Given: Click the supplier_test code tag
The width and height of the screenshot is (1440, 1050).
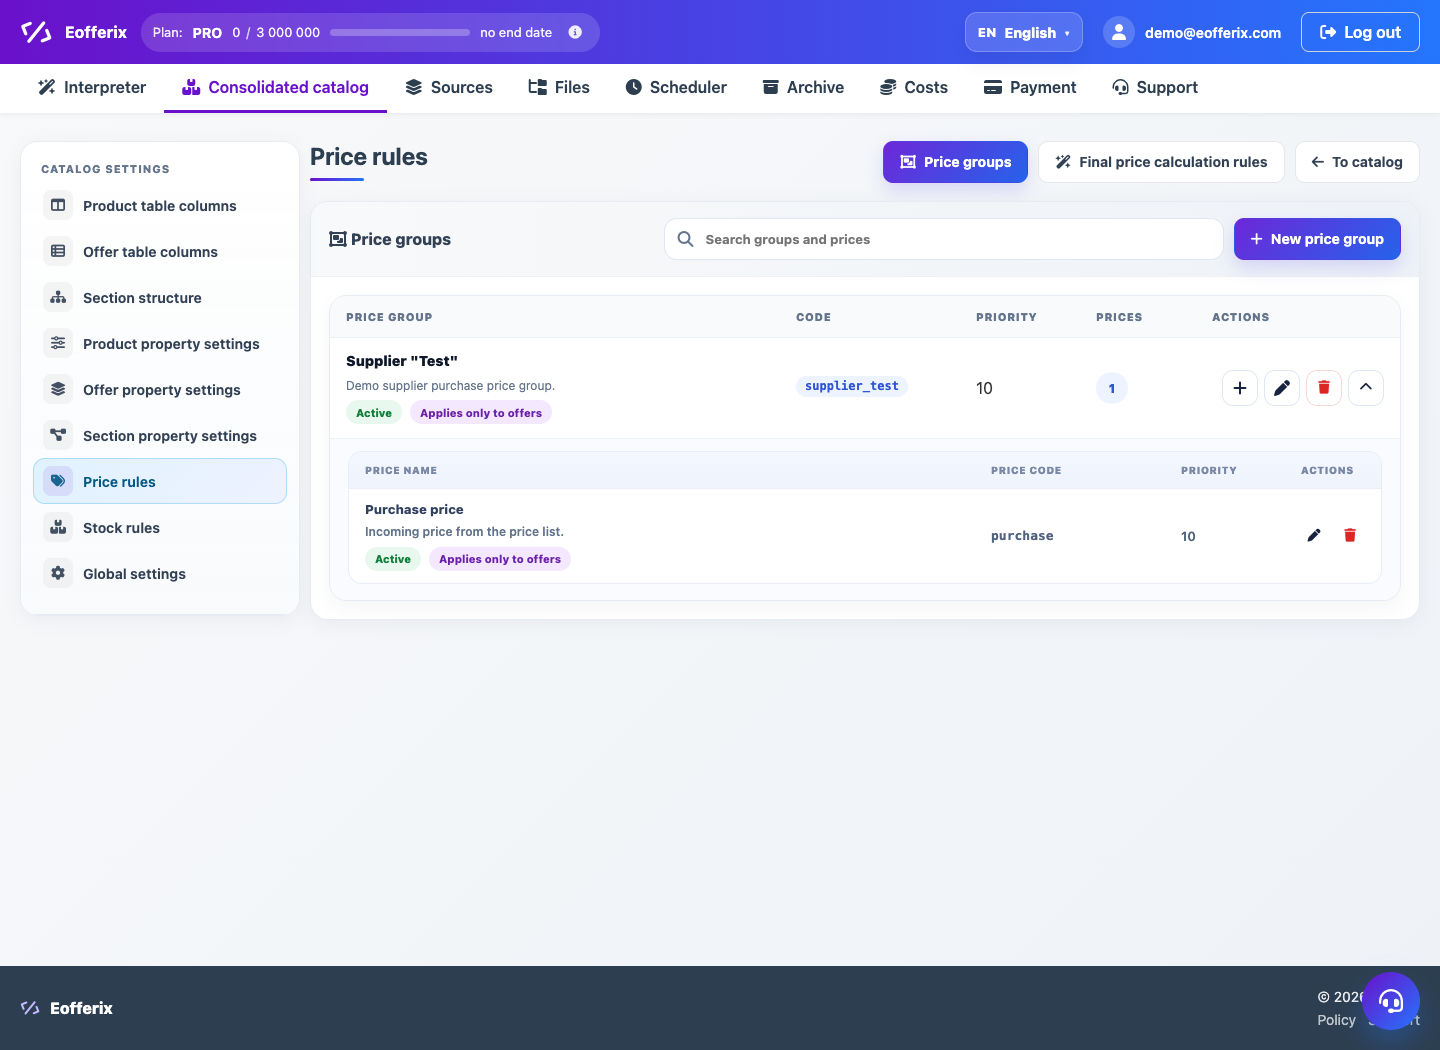Looking at the screenshot, I should click(x=852, y=386).
